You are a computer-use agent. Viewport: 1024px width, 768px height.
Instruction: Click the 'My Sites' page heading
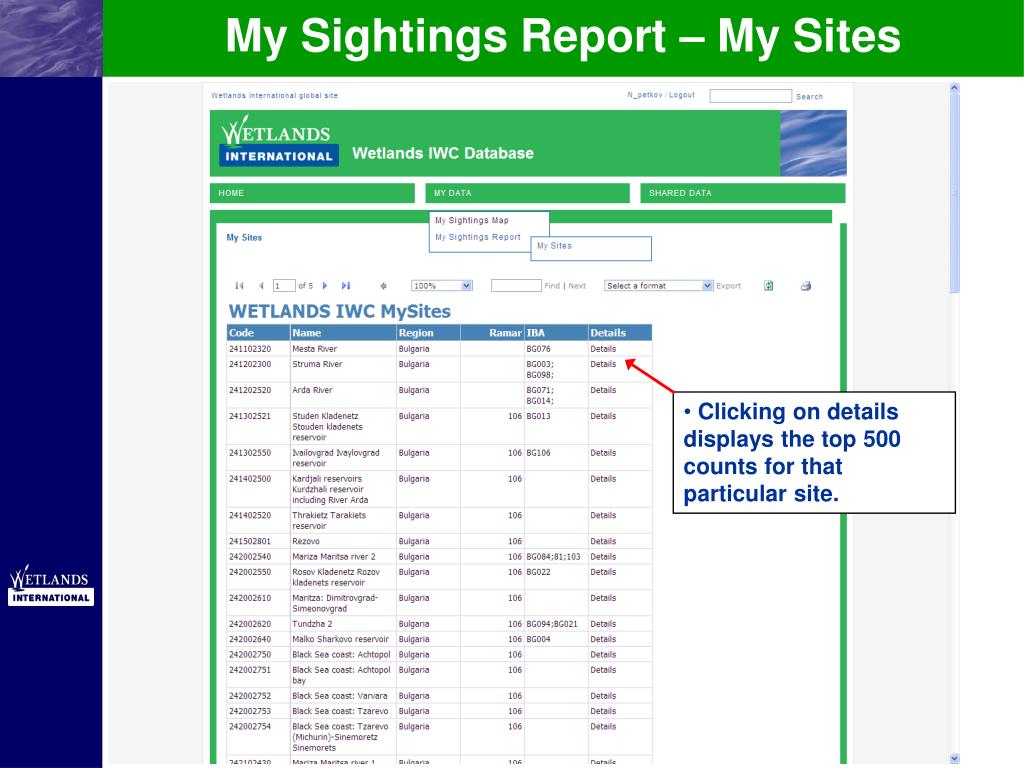[244, 237]
